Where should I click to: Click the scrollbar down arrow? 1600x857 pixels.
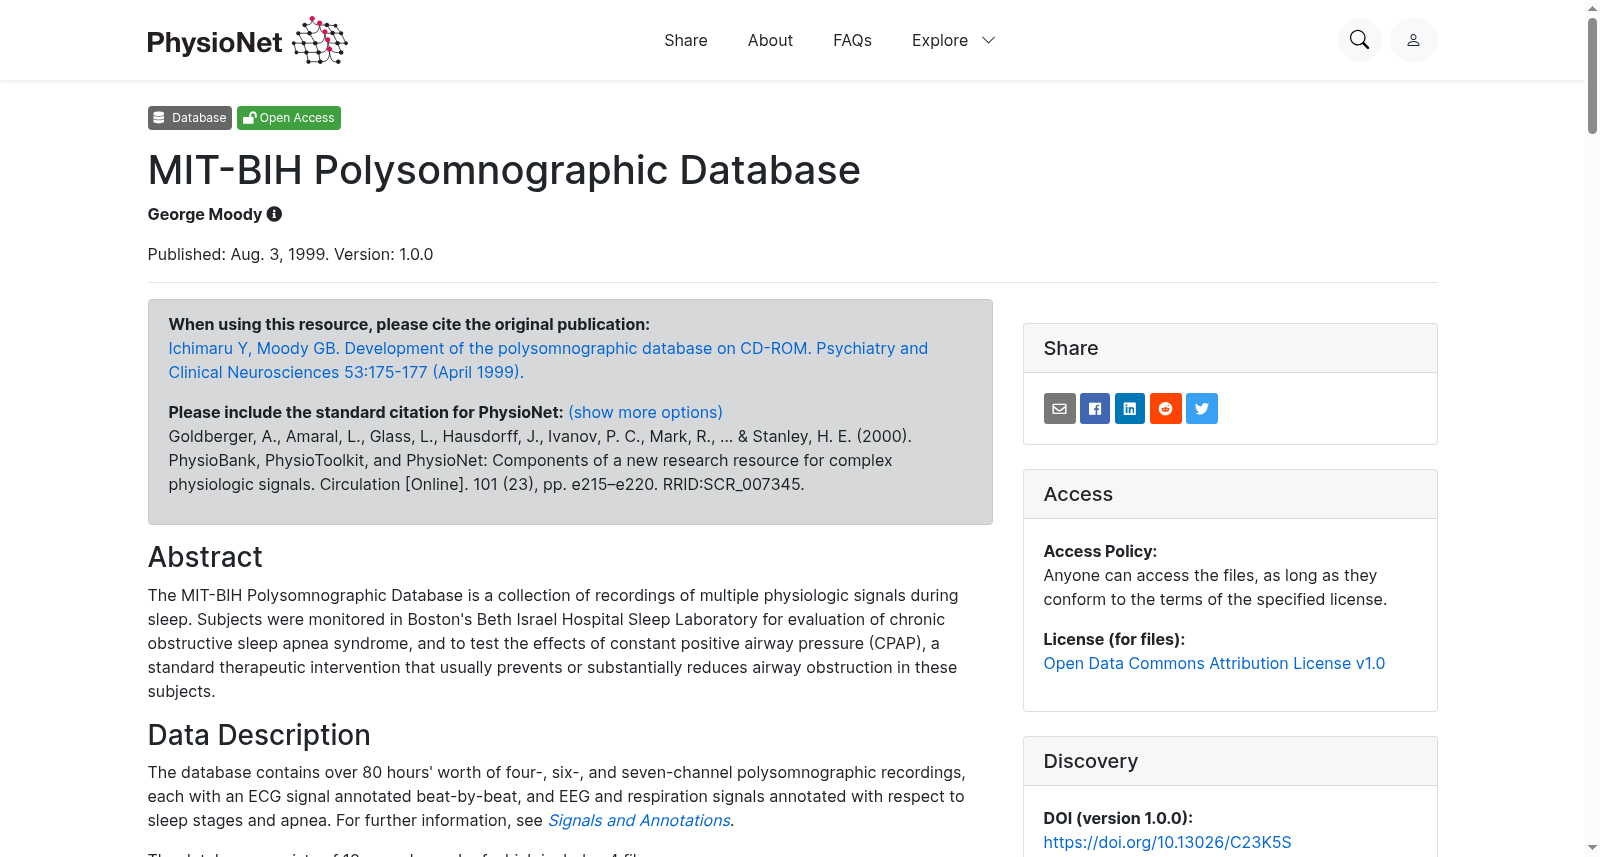[1592, 848]
